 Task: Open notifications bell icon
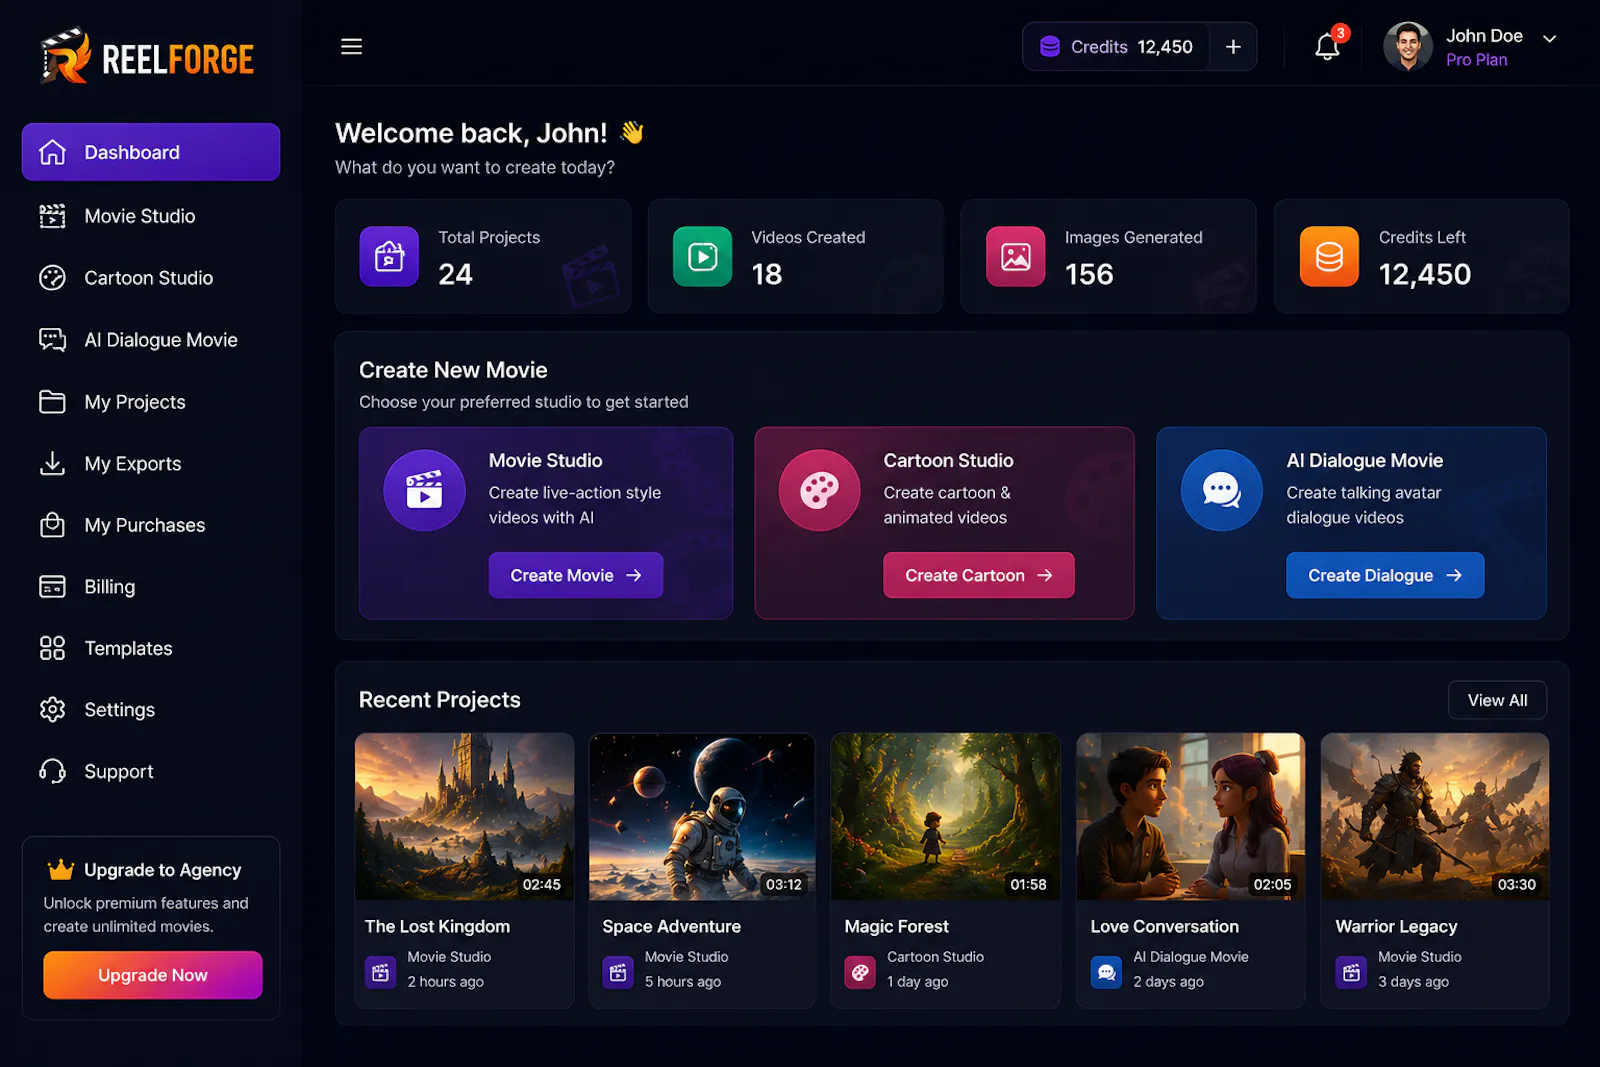1327,47
